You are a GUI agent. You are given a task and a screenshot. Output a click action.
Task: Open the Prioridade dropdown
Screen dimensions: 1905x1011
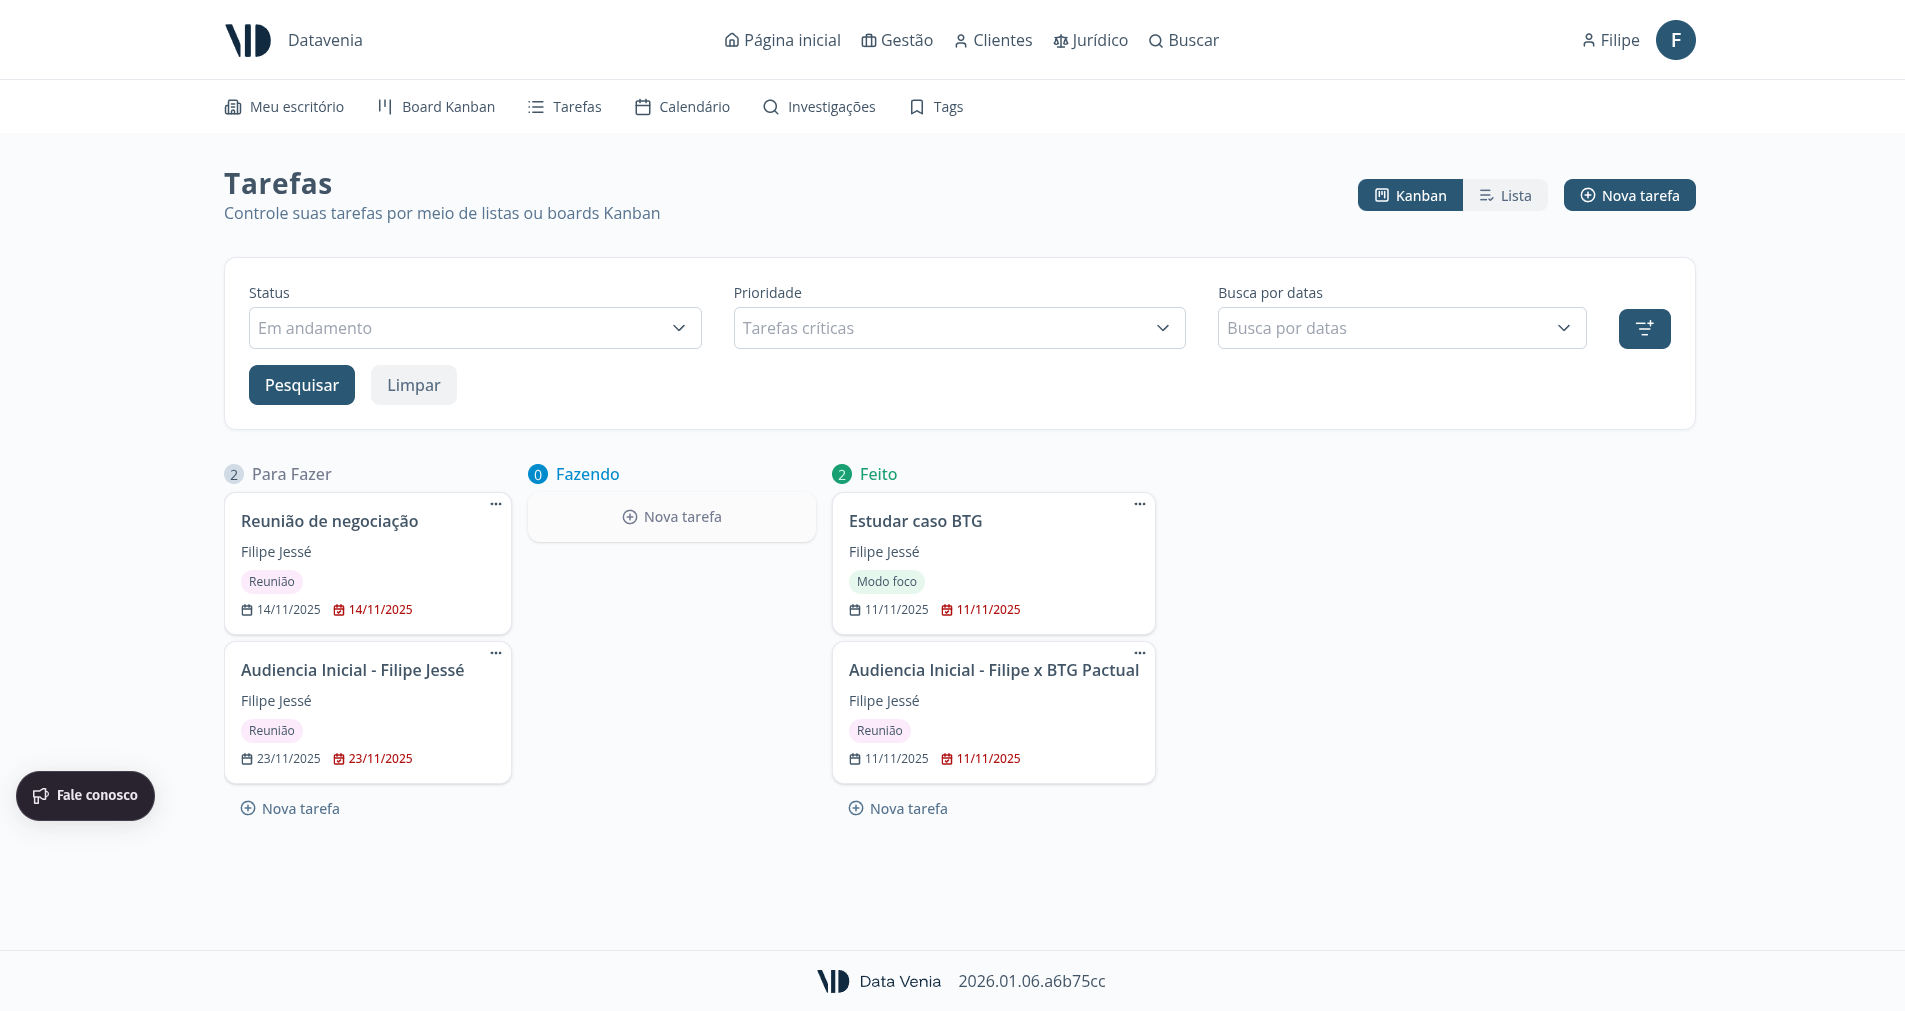pos(958,328)
